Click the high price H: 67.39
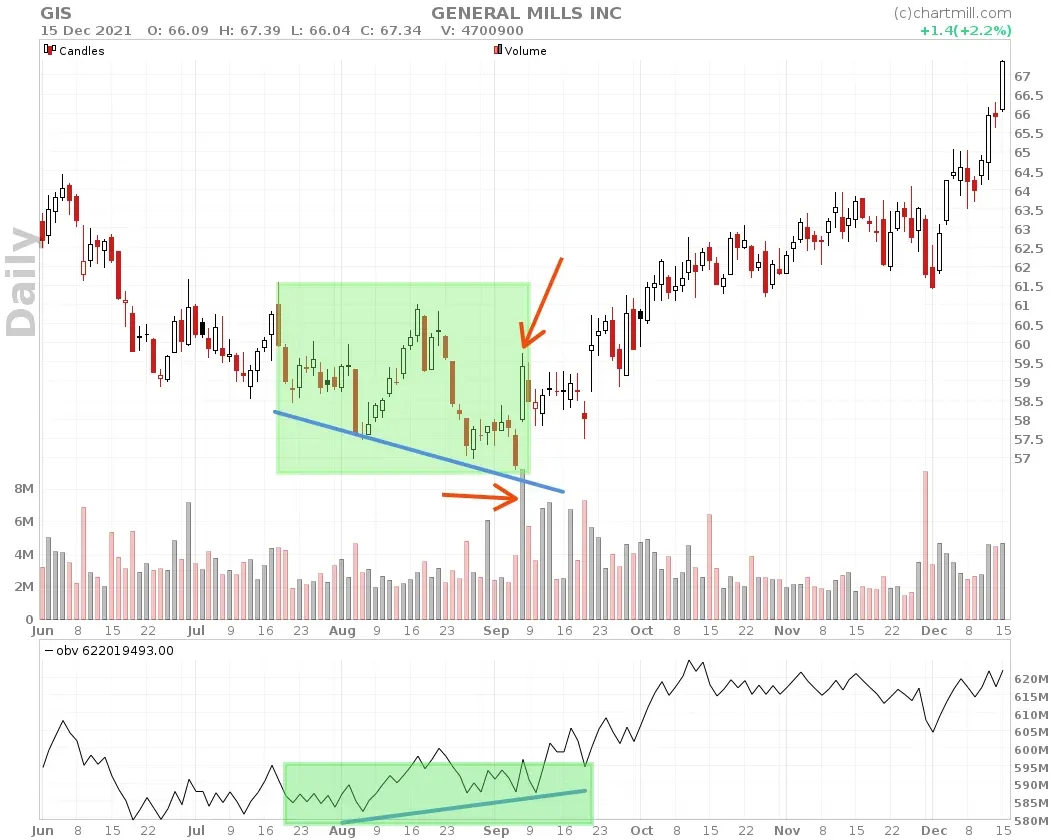 point(250,31)
